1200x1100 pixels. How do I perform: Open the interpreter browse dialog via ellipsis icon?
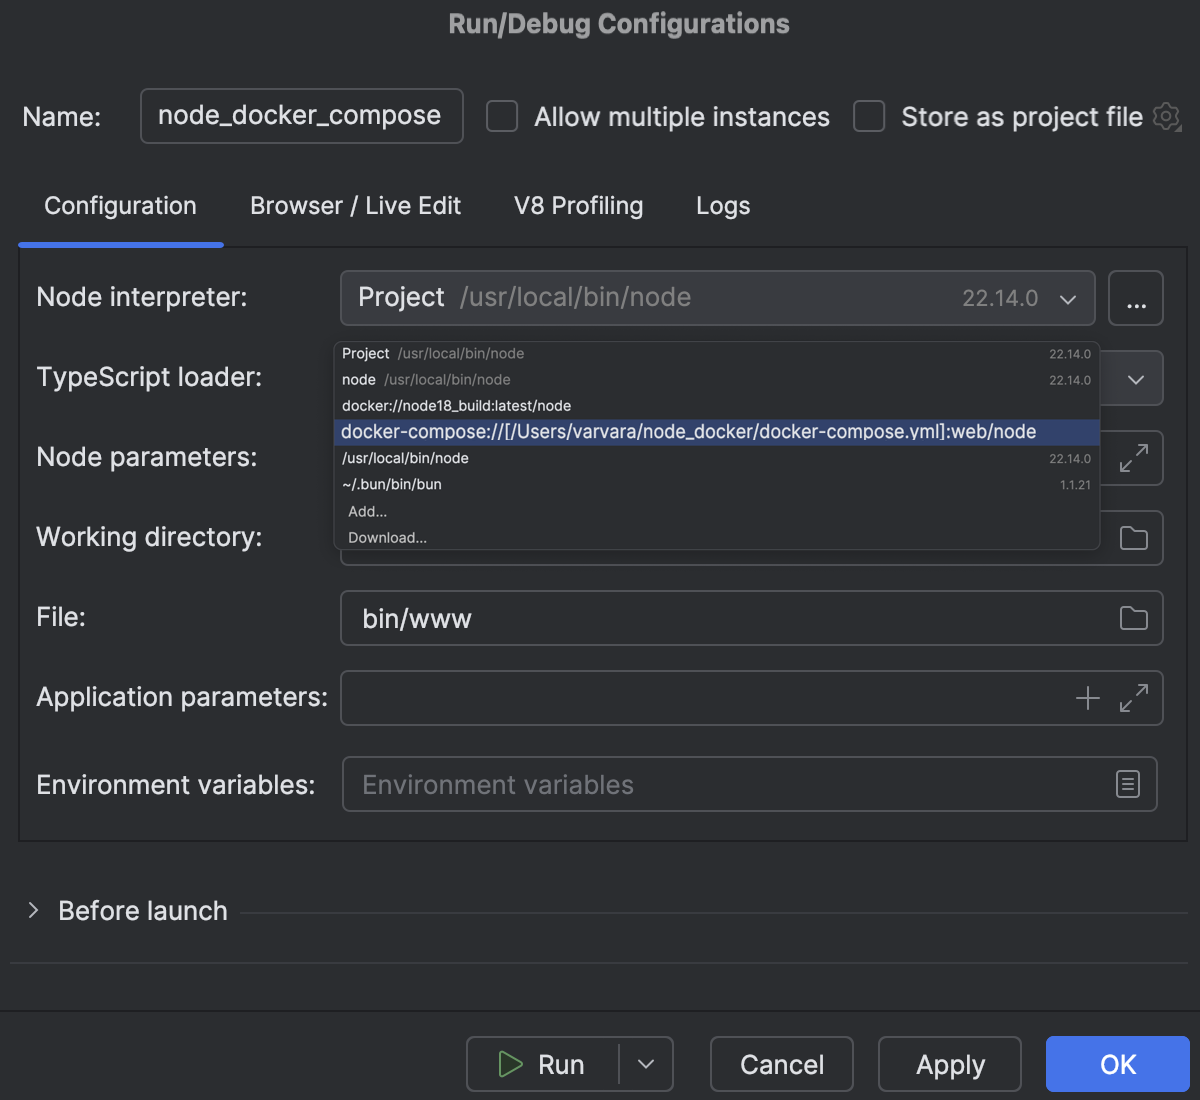1136,297
